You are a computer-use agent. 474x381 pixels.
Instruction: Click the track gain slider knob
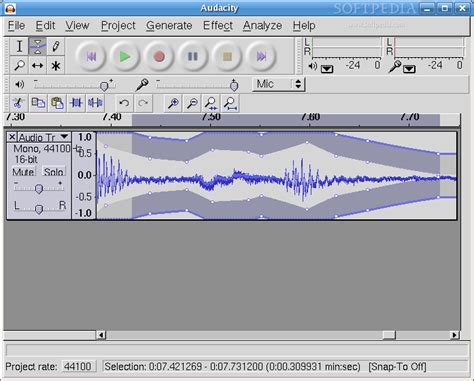(39, 189)
